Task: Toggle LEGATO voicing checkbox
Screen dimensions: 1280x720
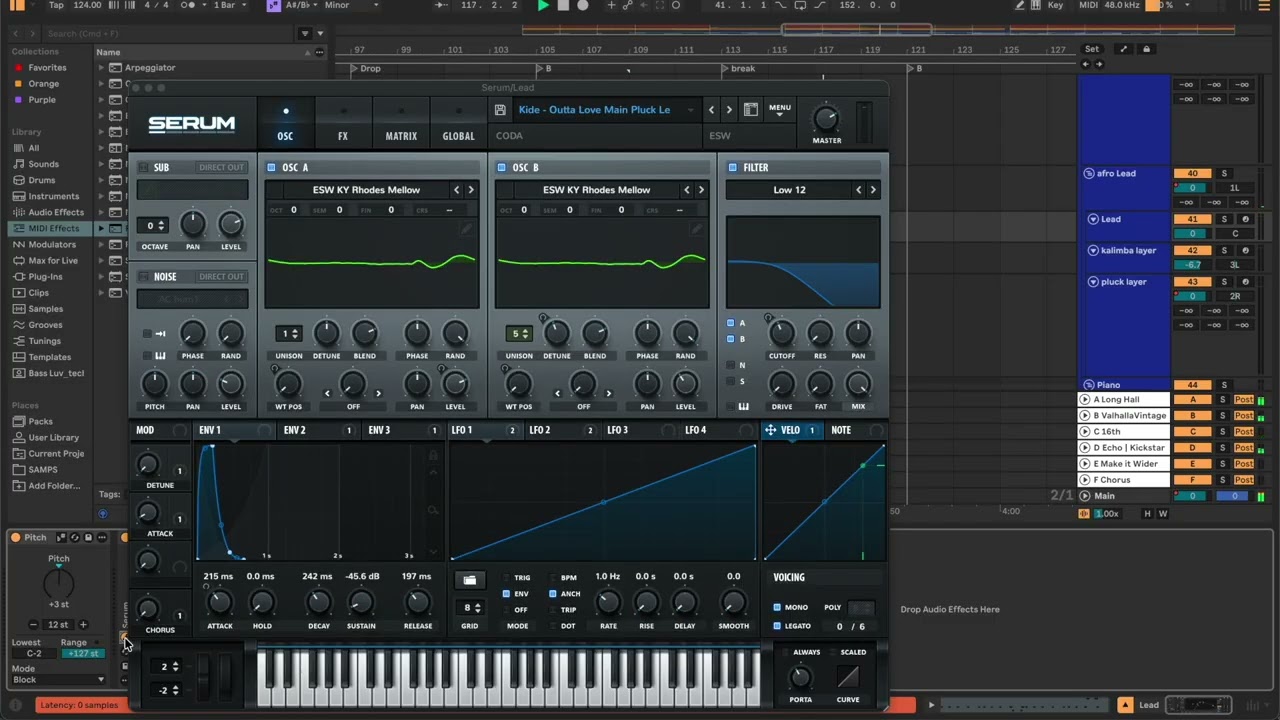Action: (777, 626)
